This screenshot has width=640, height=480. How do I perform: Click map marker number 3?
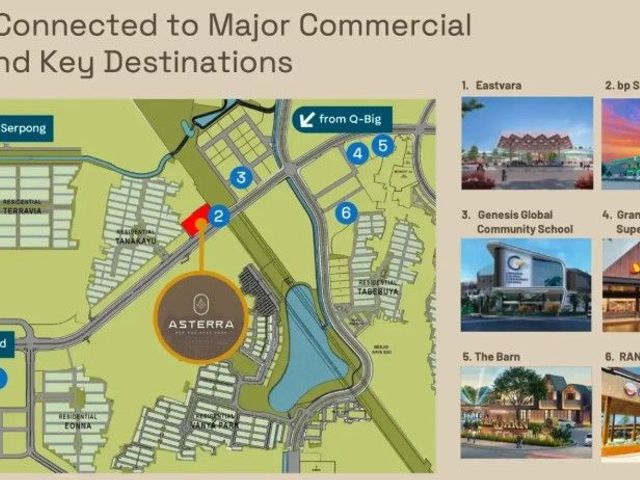241,178
